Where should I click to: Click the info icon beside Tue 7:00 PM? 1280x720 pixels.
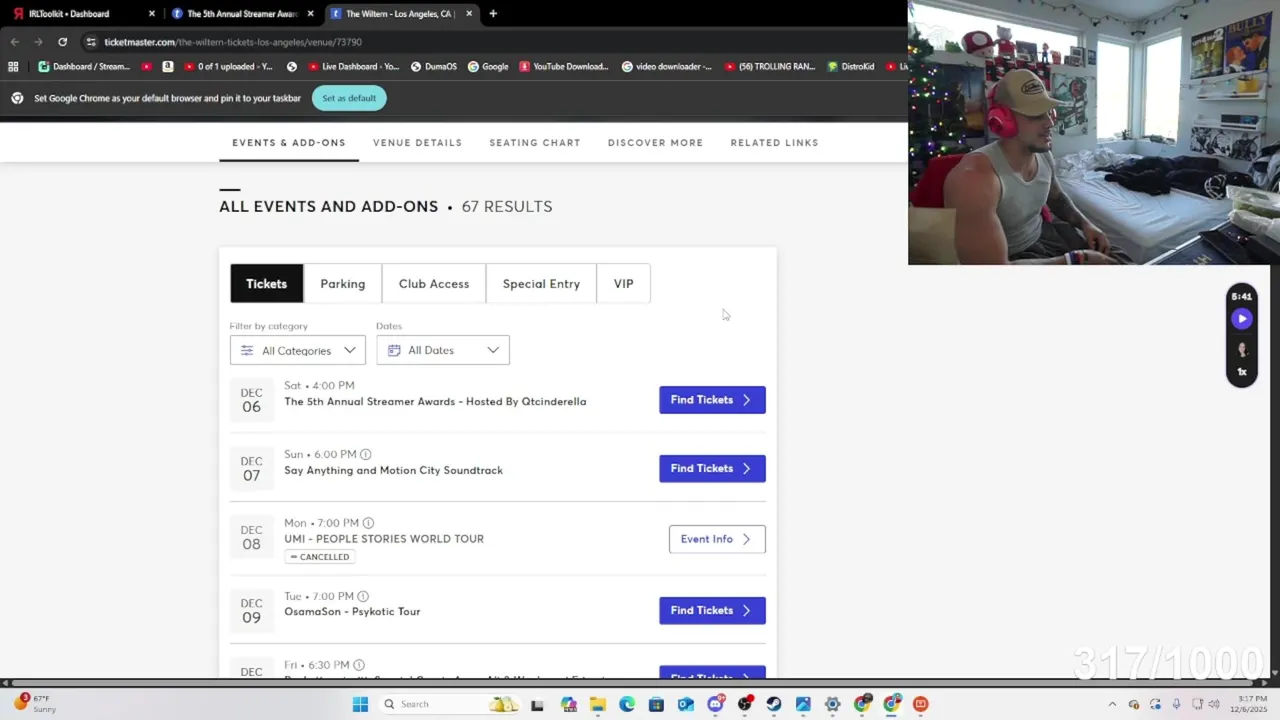[363, 596]
